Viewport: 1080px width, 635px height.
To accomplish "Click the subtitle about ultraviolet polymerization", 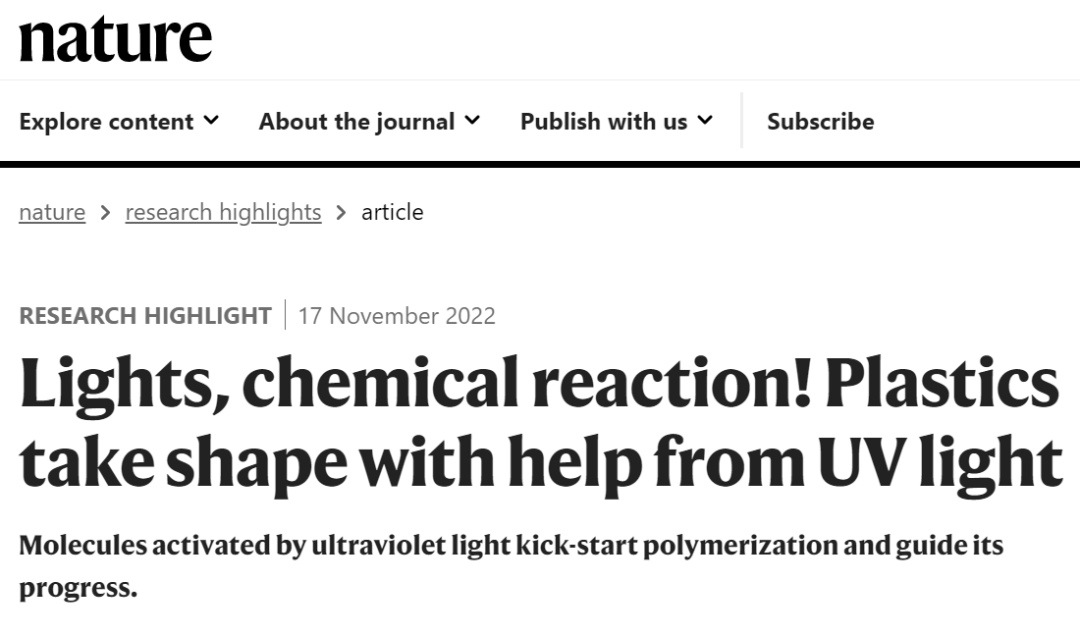I will coord(511,566).
